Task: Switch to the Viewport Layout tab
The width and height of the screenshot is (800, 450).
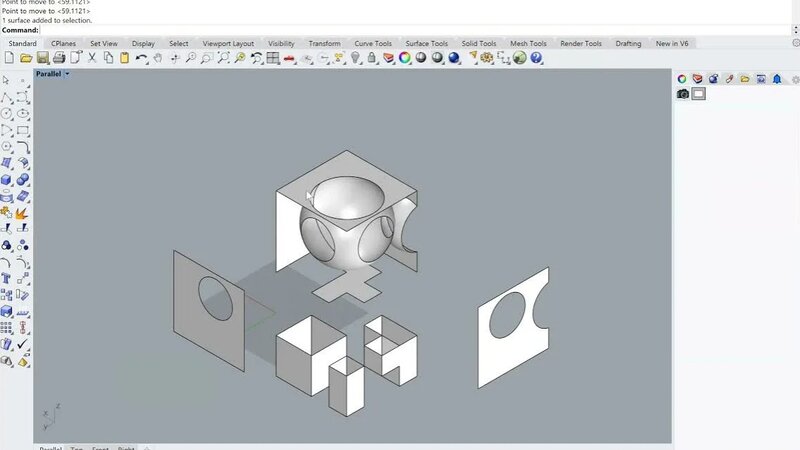Action: pos(228,43)
